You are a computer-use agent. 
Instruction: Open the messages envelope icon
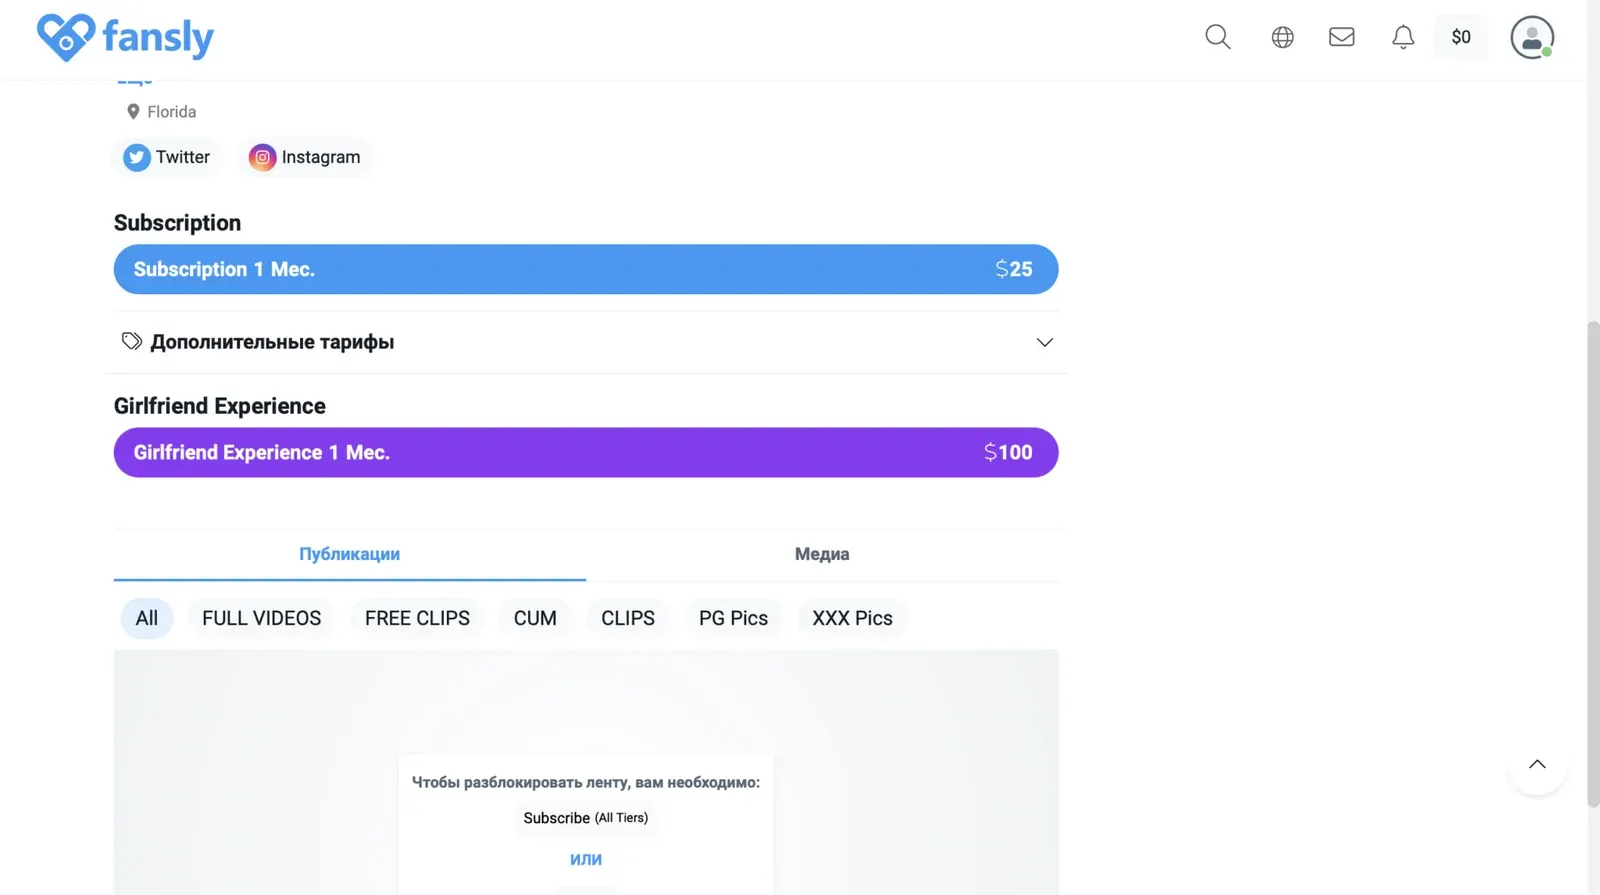(x=1341, y=37)
